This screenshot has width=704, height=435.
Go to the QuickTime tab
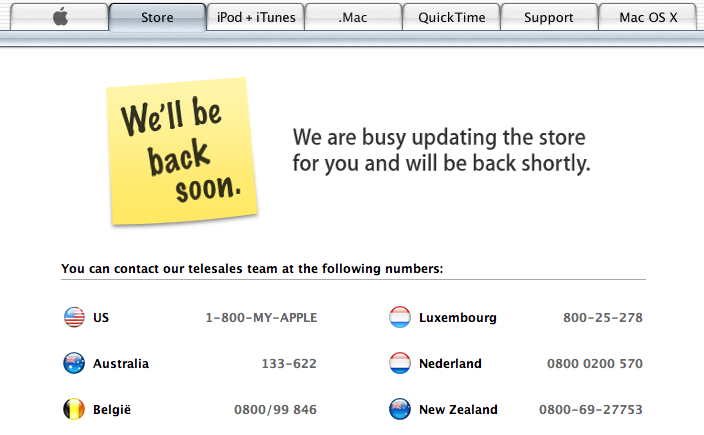click(x=452, y=17)
